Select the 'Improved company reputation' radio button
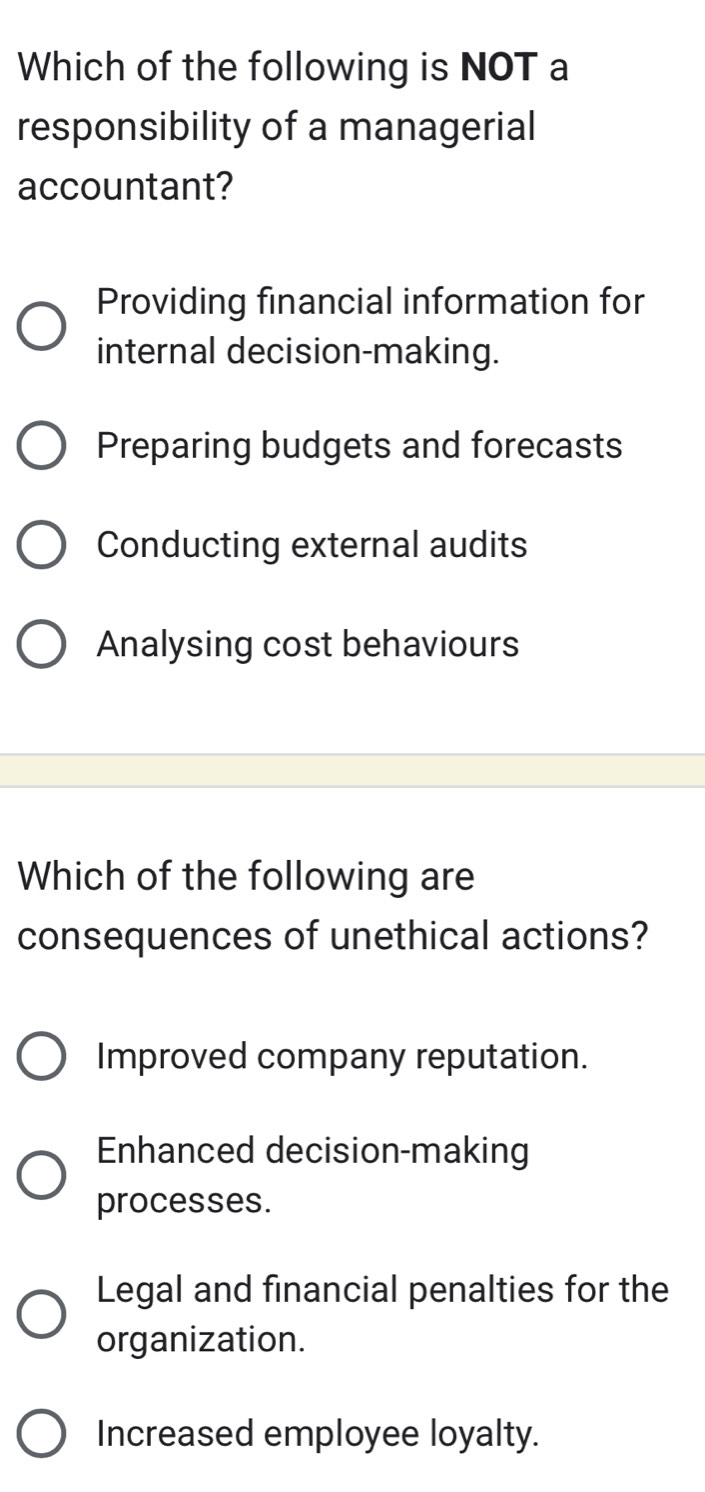 tap(42, 1057)
